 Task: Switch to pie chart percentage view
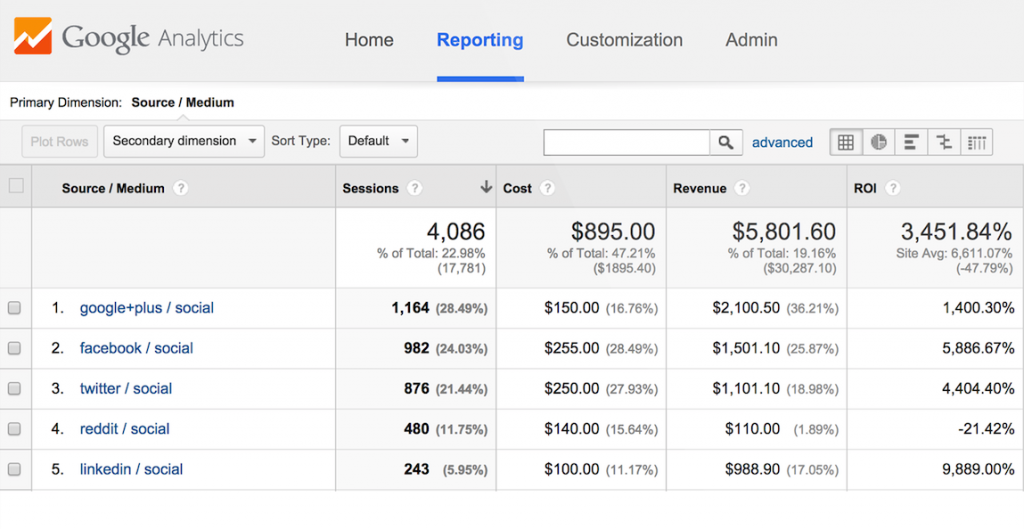878,142
